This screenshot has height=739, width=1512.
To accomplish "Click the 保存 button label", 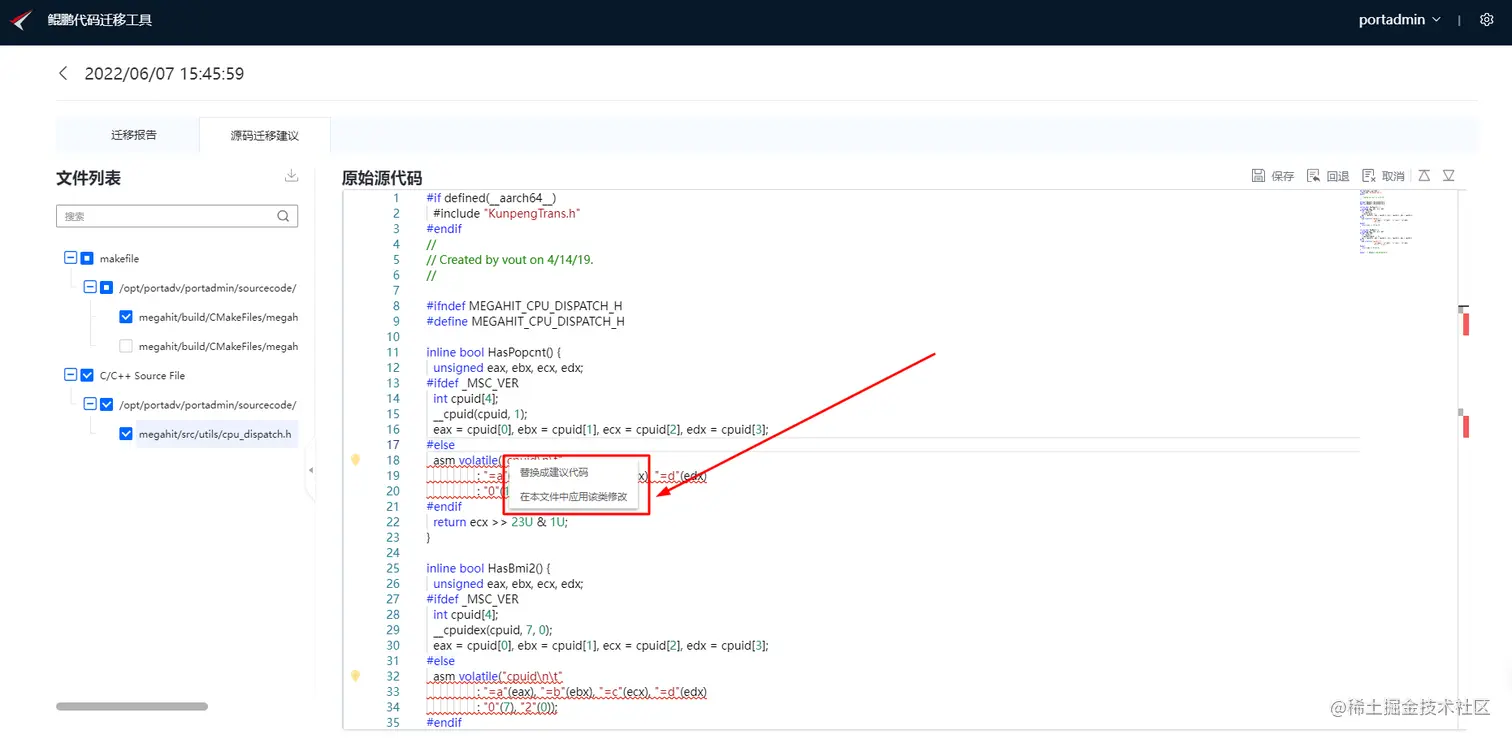I will point(1283,176).
